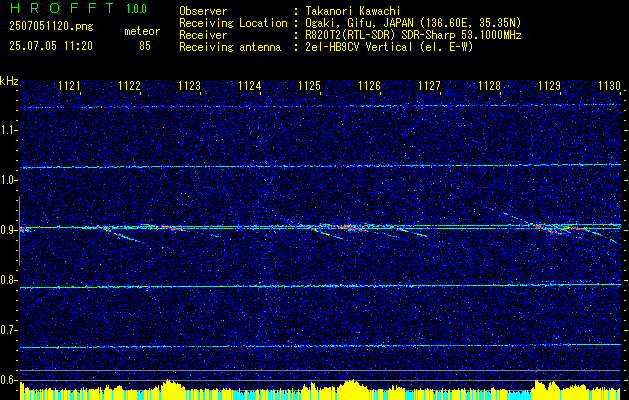Click the gray vertical range bar near 0.9
The width and height of the screenshot is (629, 400).
coord(19,231)
